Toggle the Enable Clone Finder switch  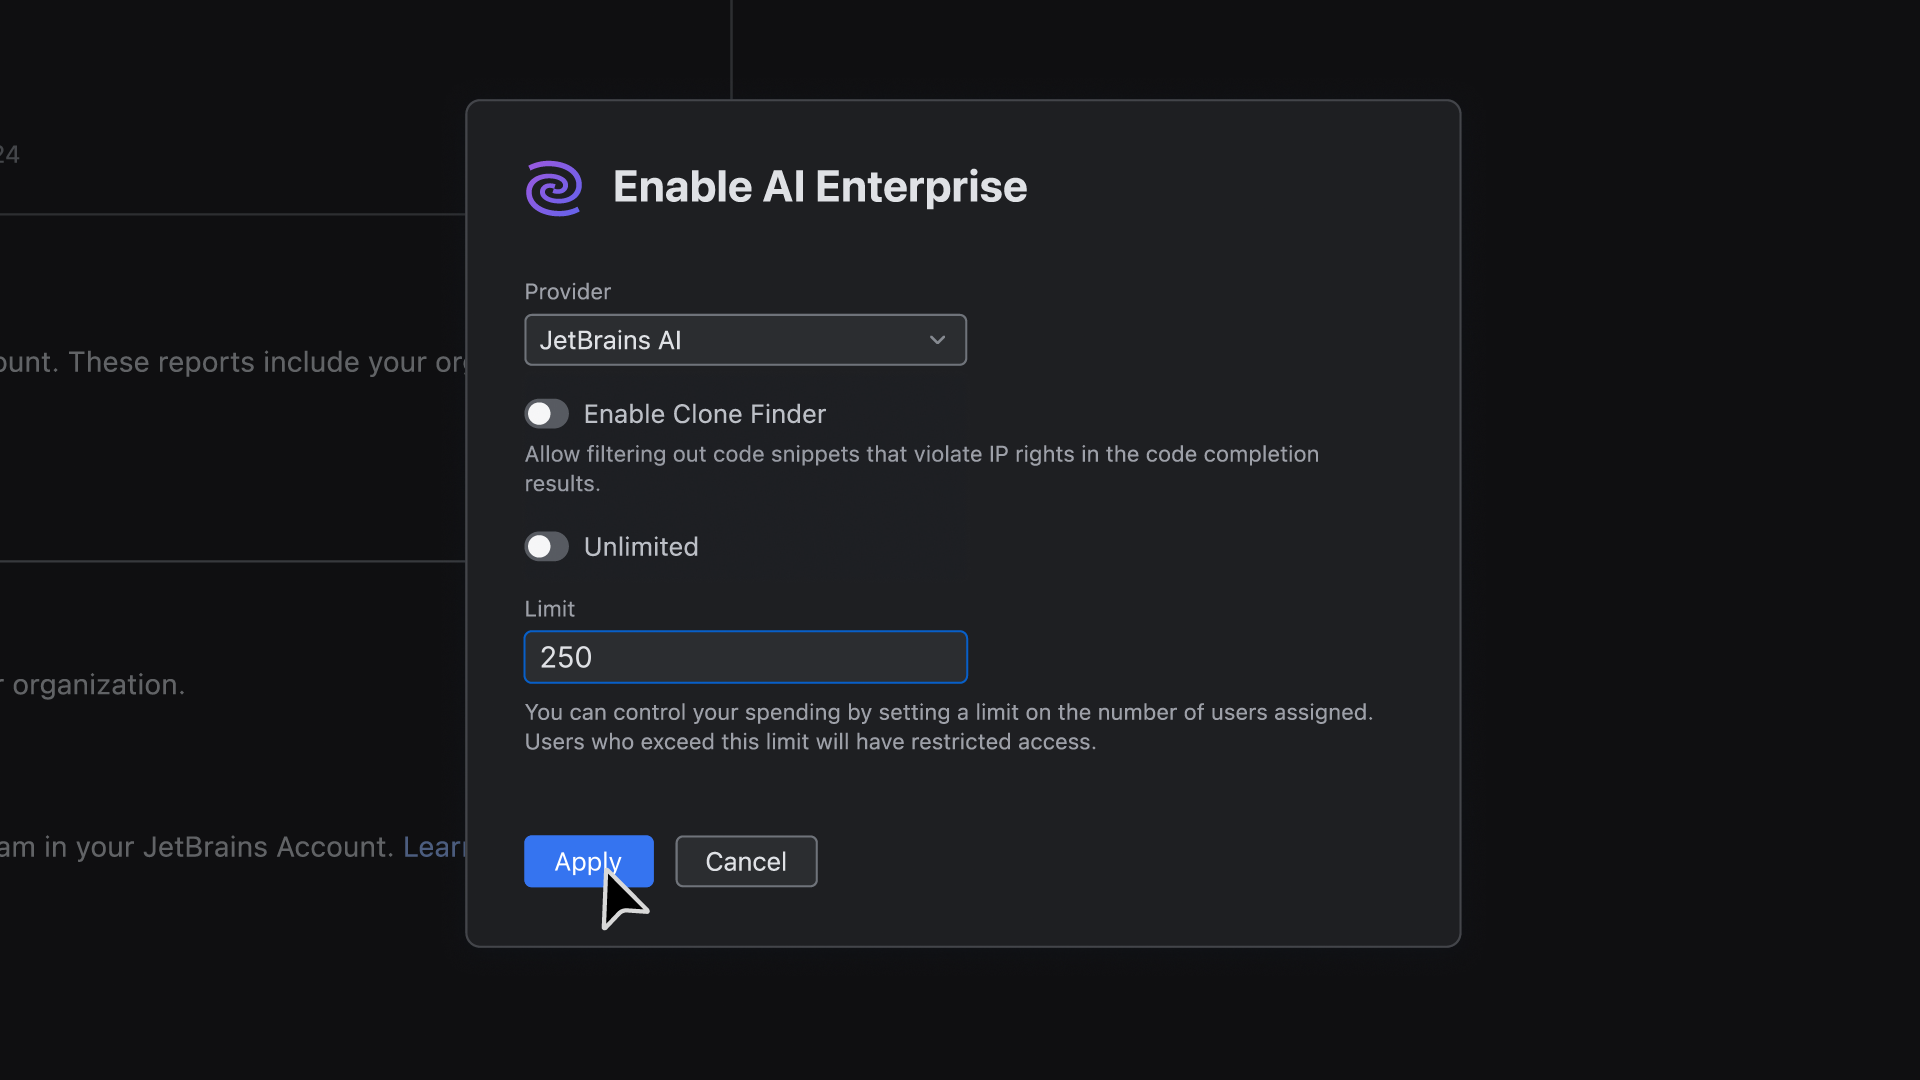[x=547, y=414]
